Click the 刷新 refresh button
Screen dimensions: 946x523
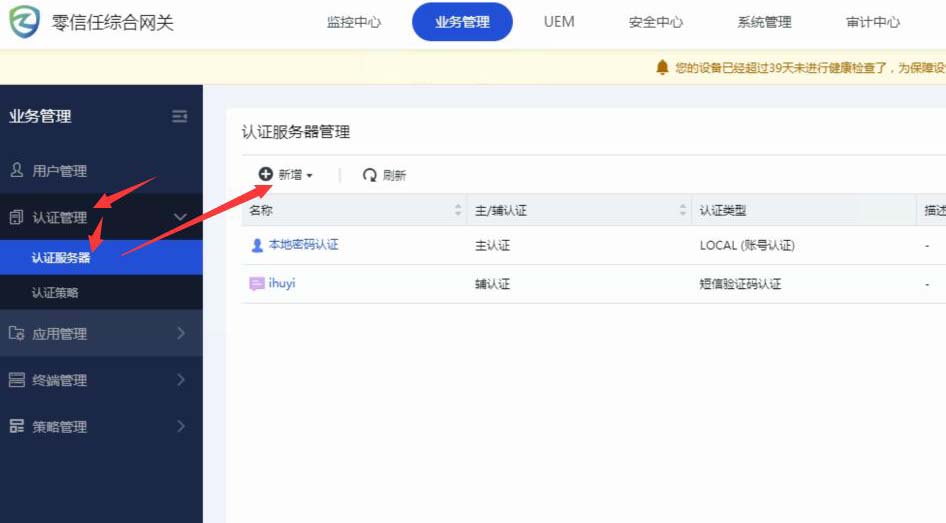pos(384,175)
